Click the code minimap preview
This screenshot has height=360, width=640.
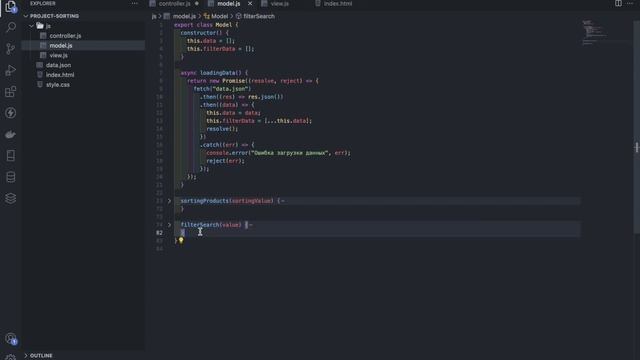[594, 32]
